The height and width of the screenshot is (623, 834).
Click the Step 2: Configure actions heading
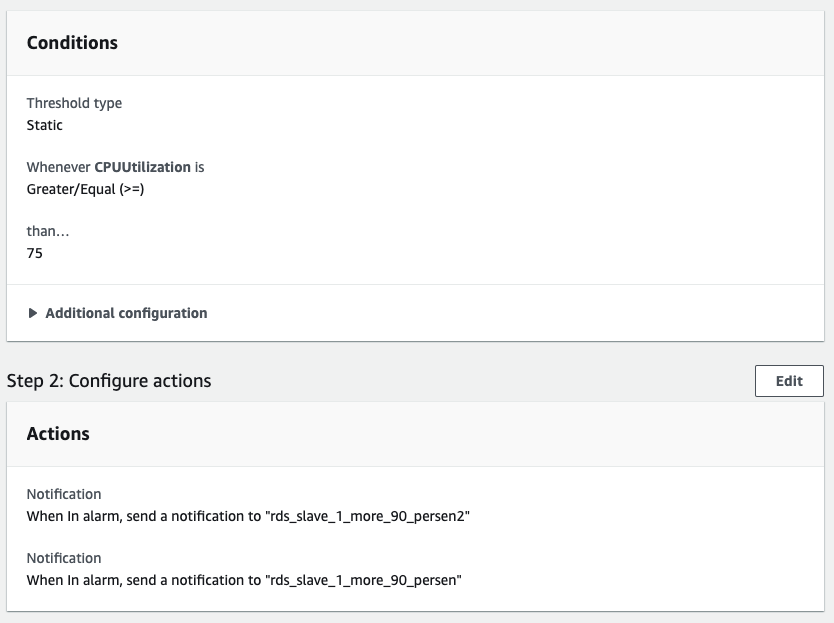pos(109,381)
